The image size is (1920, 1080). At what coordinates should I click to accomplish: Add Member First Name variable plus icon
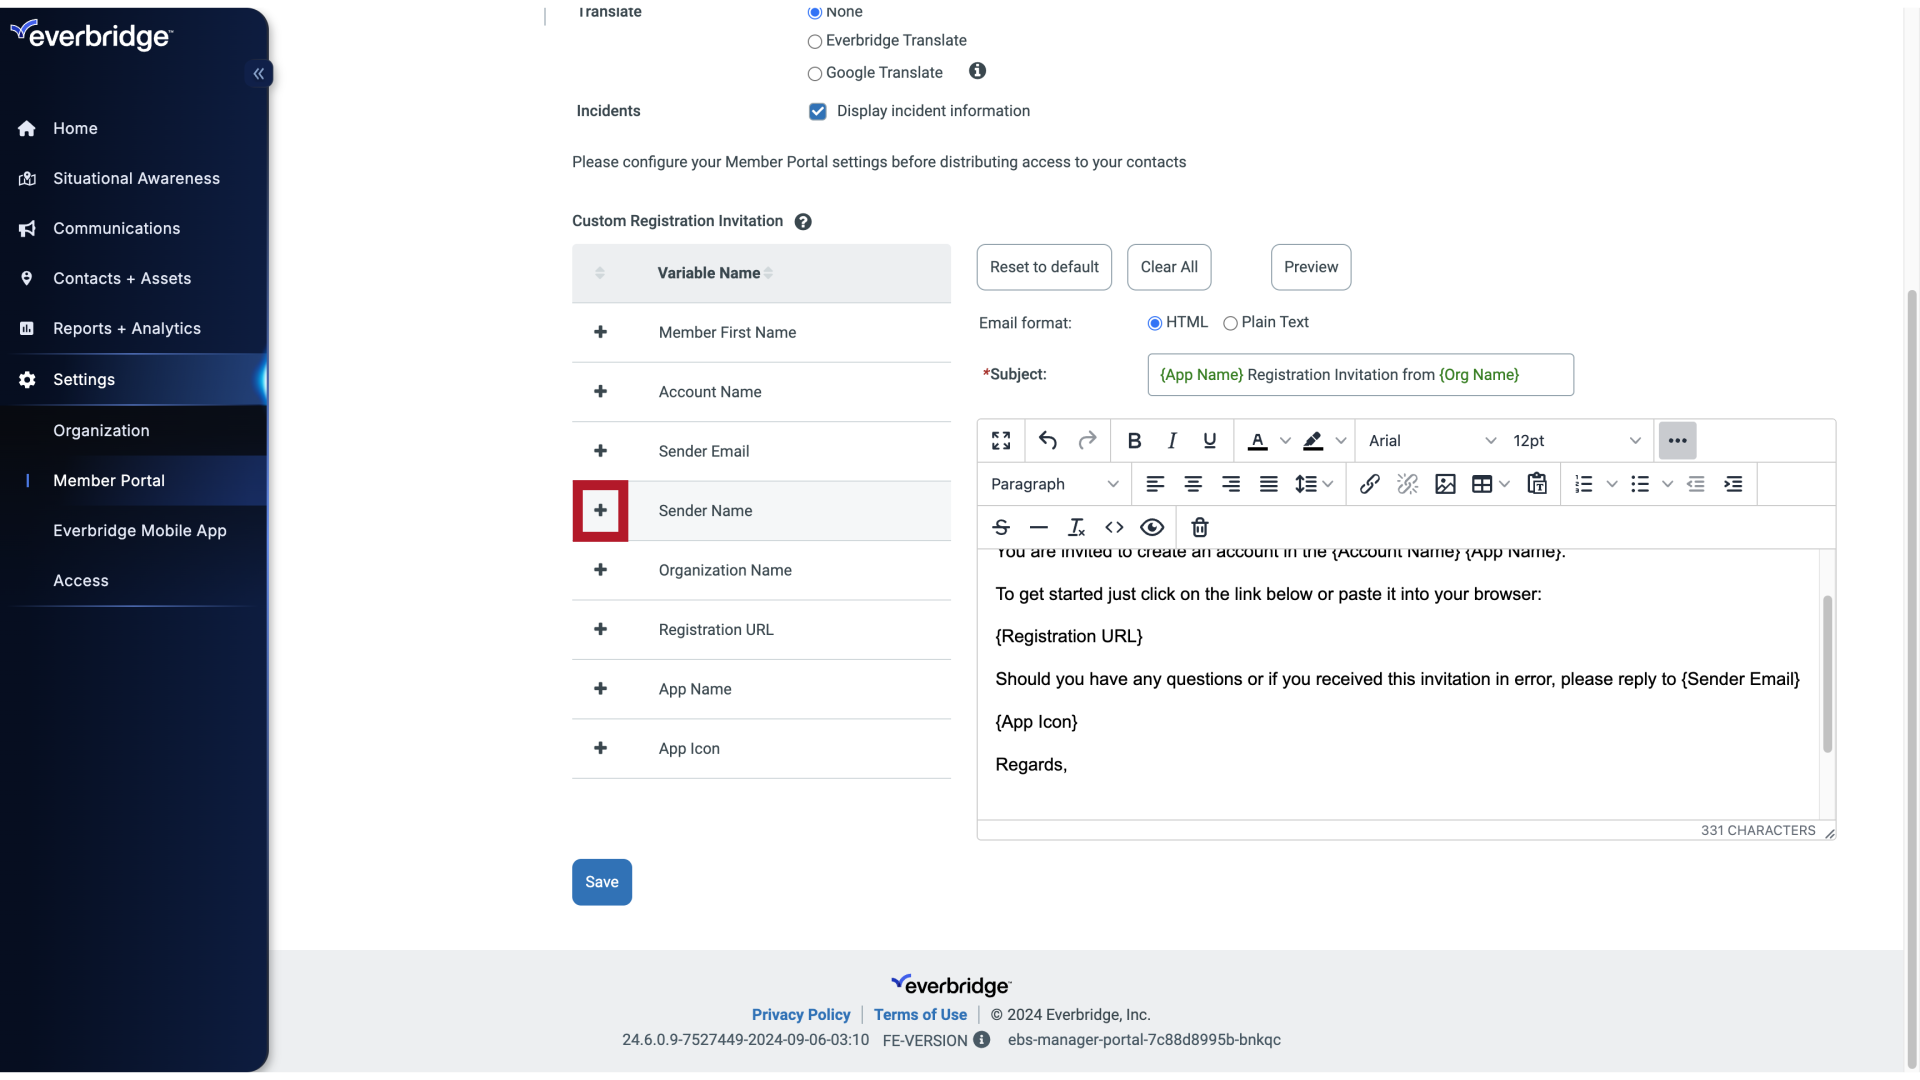point(600,332)
